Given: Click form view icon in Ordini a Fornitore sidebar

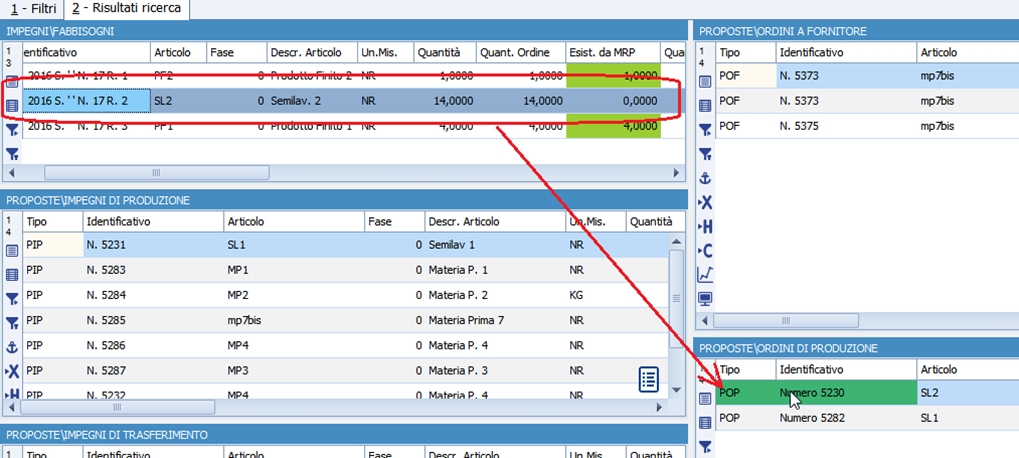Looking at the screenshot, I should 705,81.
